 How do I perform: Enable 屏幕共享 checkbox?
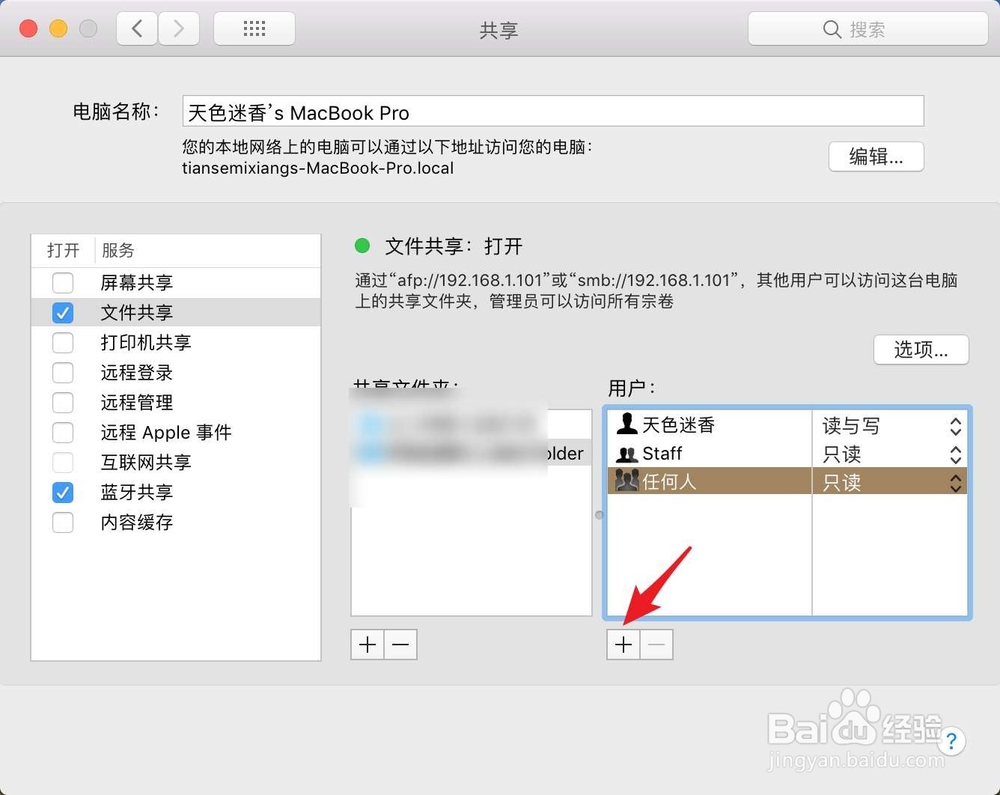tap(62, 283)
